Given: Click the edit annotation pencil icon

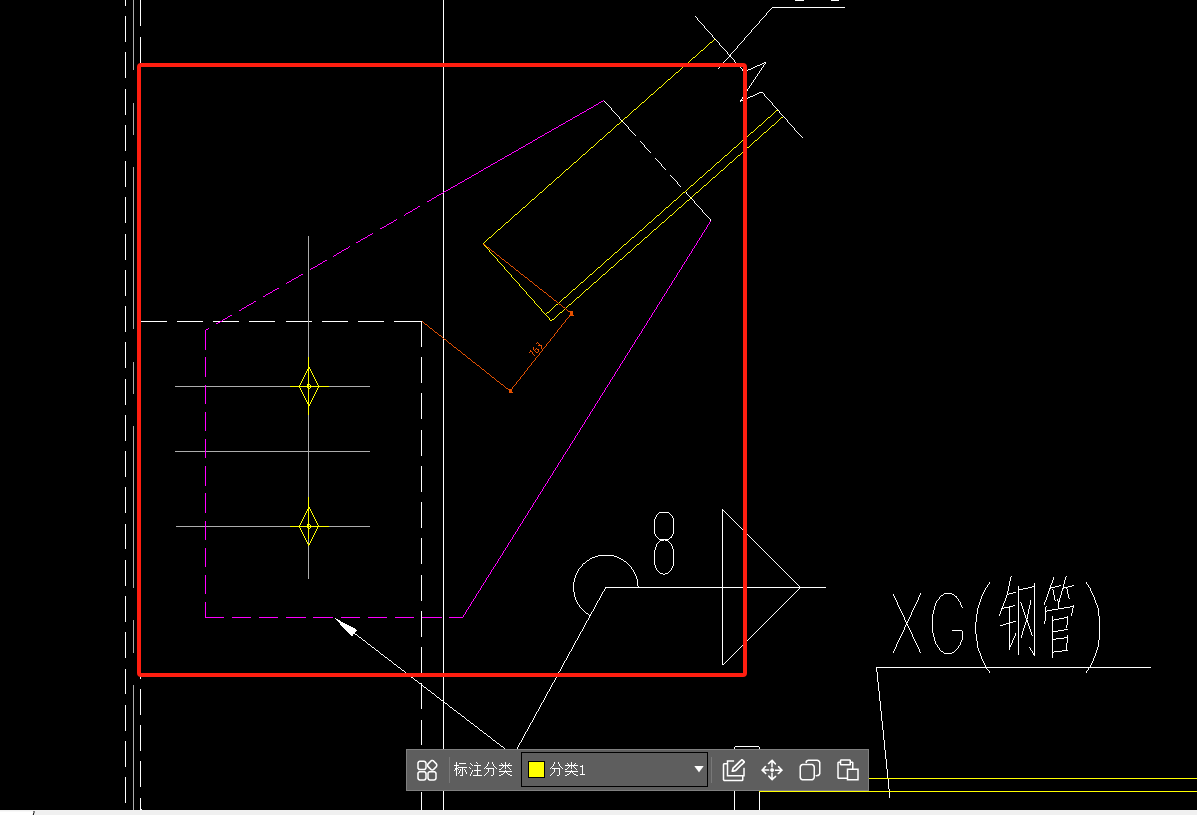Looking at the screenshot, I should (734, 770).
